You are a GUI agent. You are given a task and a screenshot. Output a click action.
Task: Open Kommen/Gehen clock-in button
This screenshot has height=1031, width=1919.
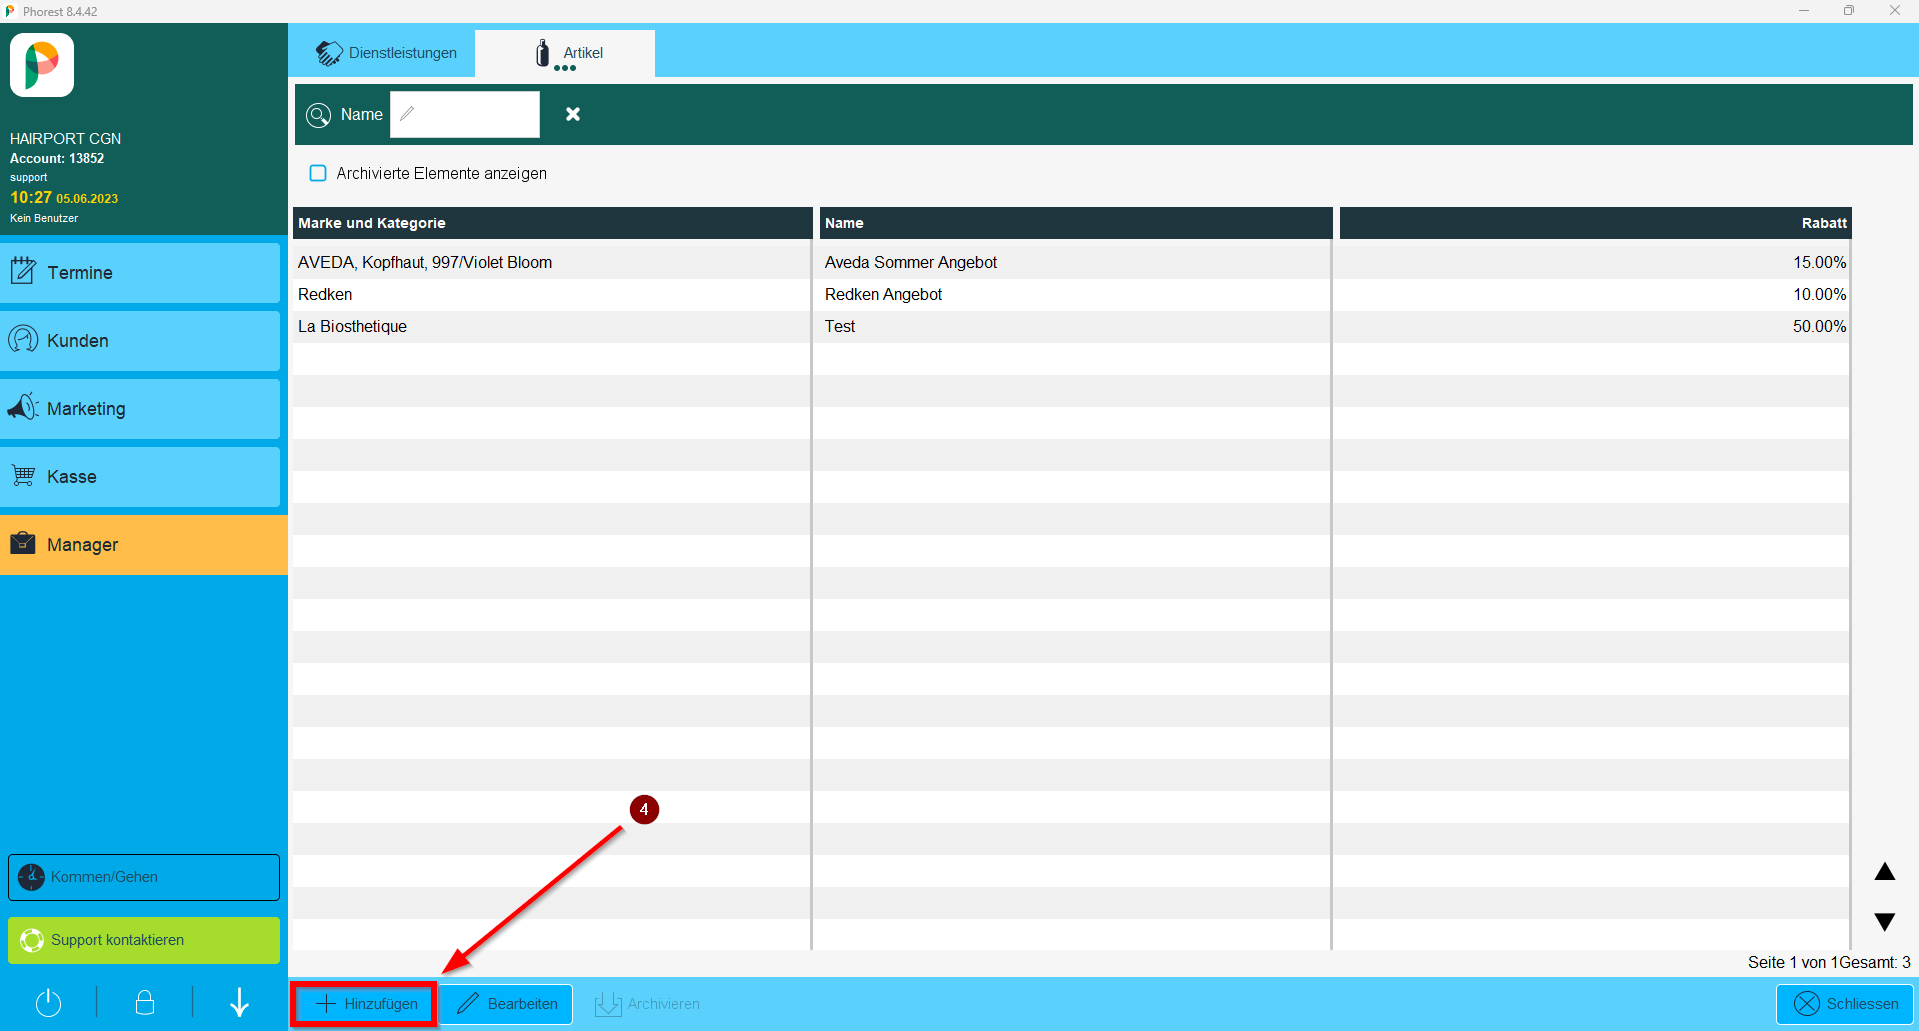pyautogui.click(x=144, y=877)
